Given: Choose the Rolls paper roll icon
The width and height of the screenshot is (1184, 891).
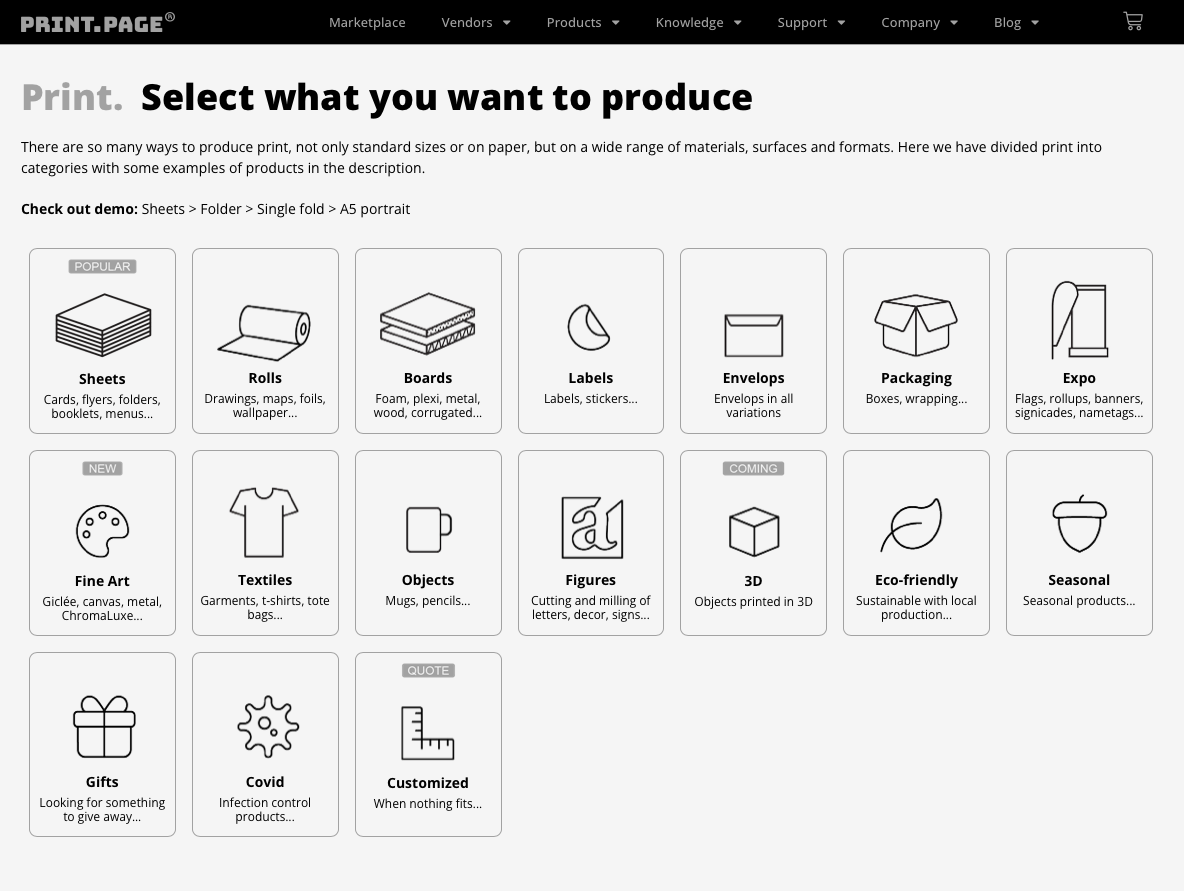Looking at the screenshot, I should 265,331.
